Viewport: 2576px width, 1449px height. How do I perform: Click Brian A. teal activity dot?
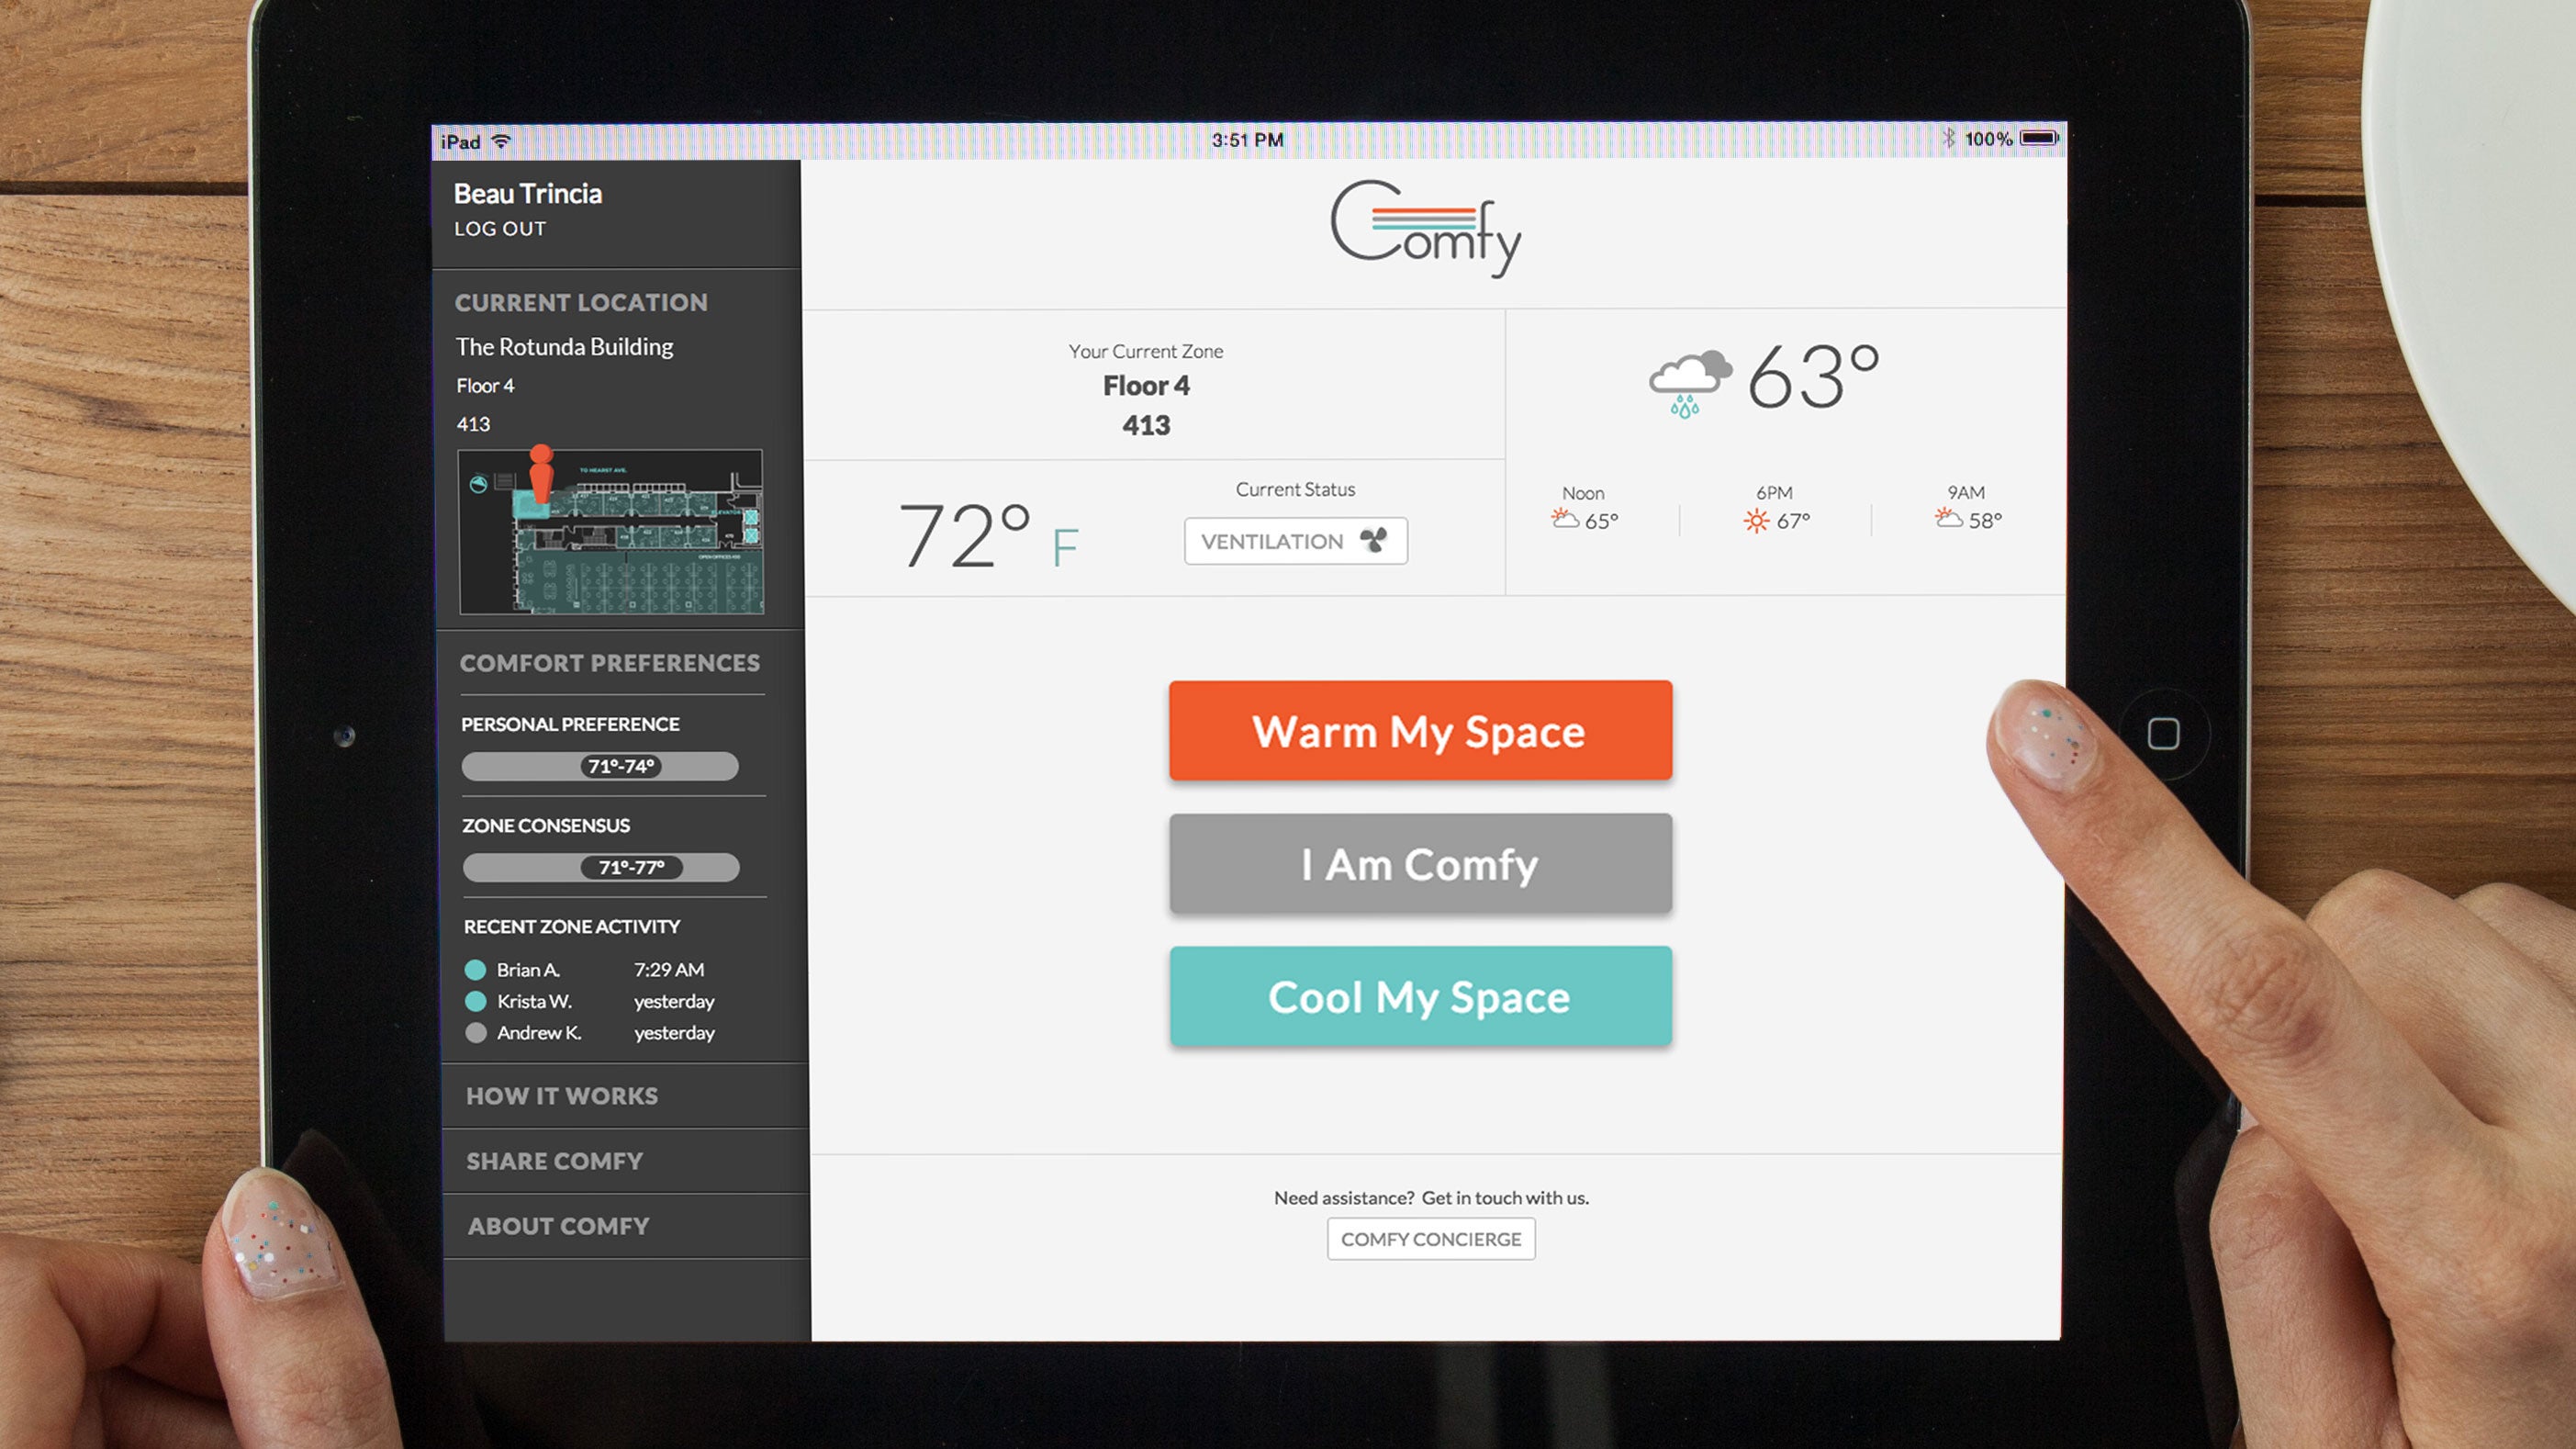click(476, 970)
